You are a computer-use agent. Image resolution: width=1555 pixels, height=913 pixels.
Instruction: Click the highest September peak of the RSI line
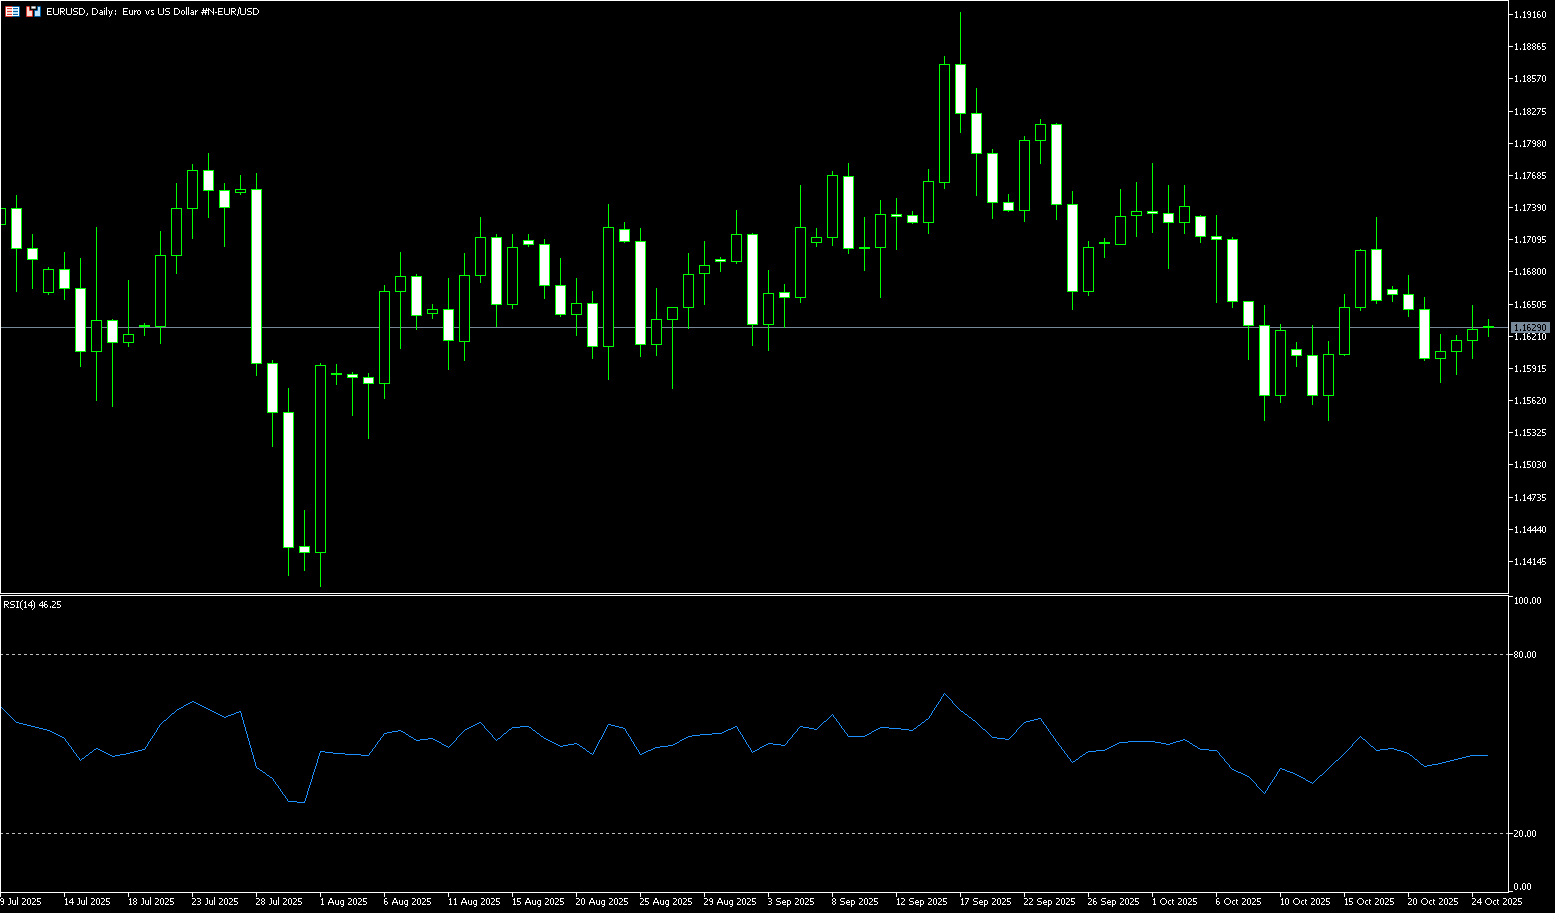click(945, 694)
